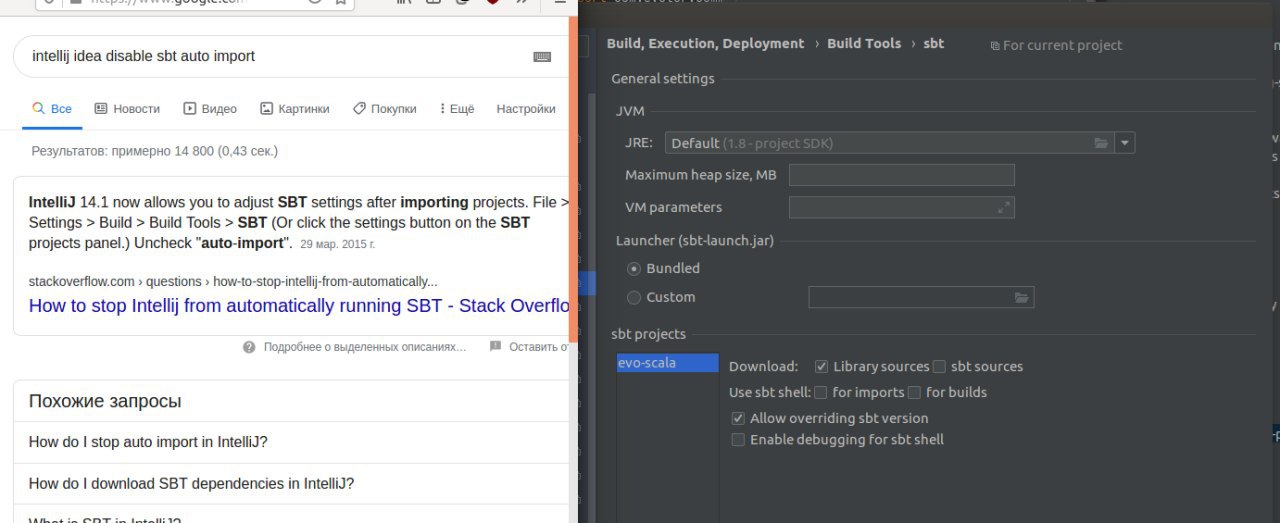
Task: Click the For current project copy icon
Action: [x=995, y=46]
